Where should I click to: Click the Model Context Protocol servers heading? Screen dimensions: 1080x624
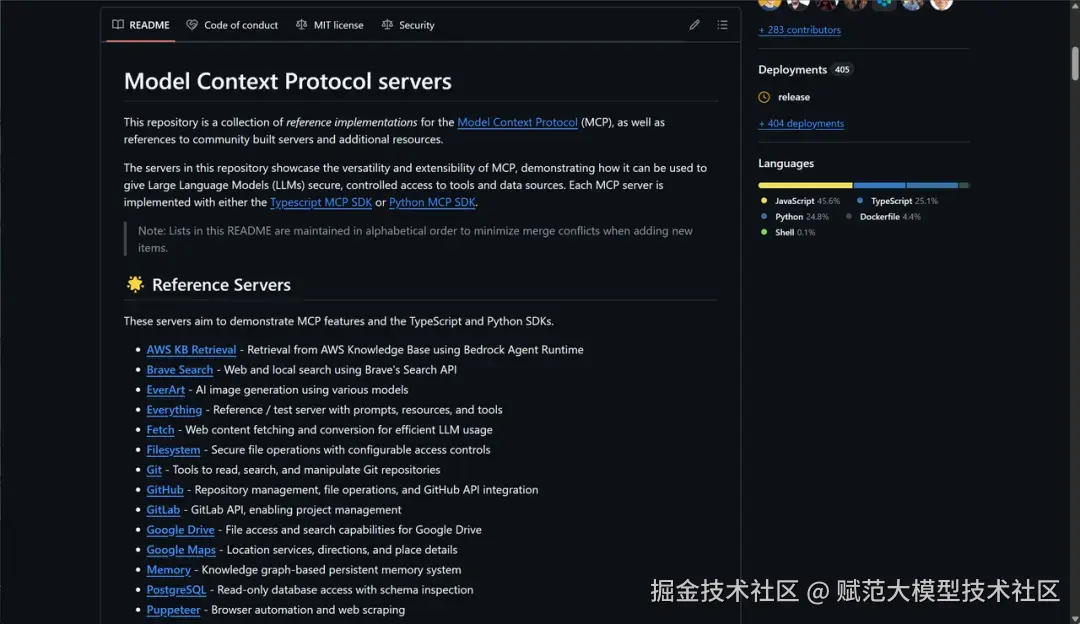click(287, 81)
